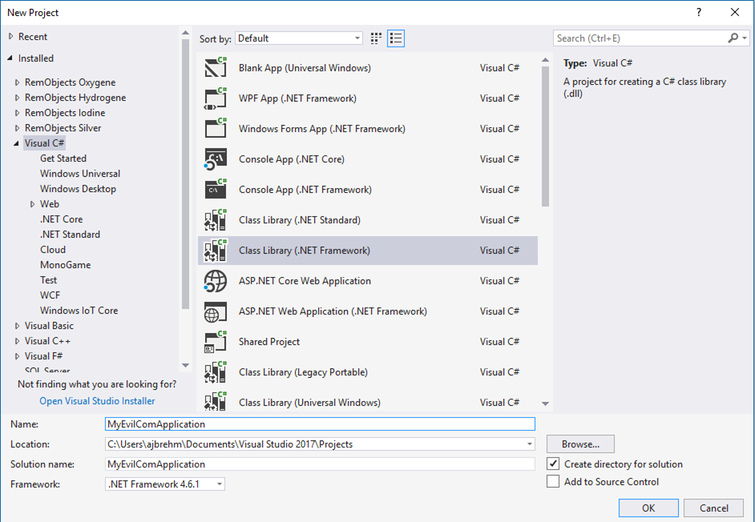The height and width of the screenshot is (522, 755).
Task: Click the Blank App (Universal Windows) template icon
Action: click(216, 68)
